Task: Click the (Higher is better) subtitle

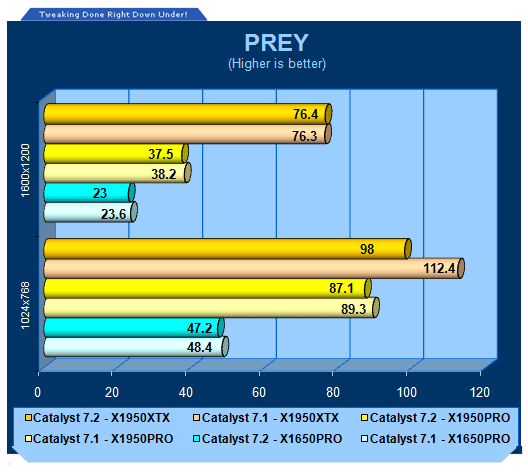Action: 277,64
